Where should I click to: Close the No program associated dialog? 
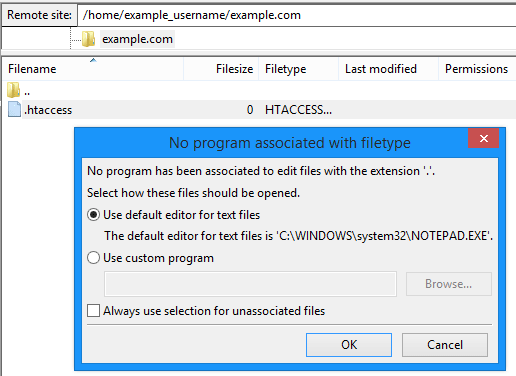[483, 138]
